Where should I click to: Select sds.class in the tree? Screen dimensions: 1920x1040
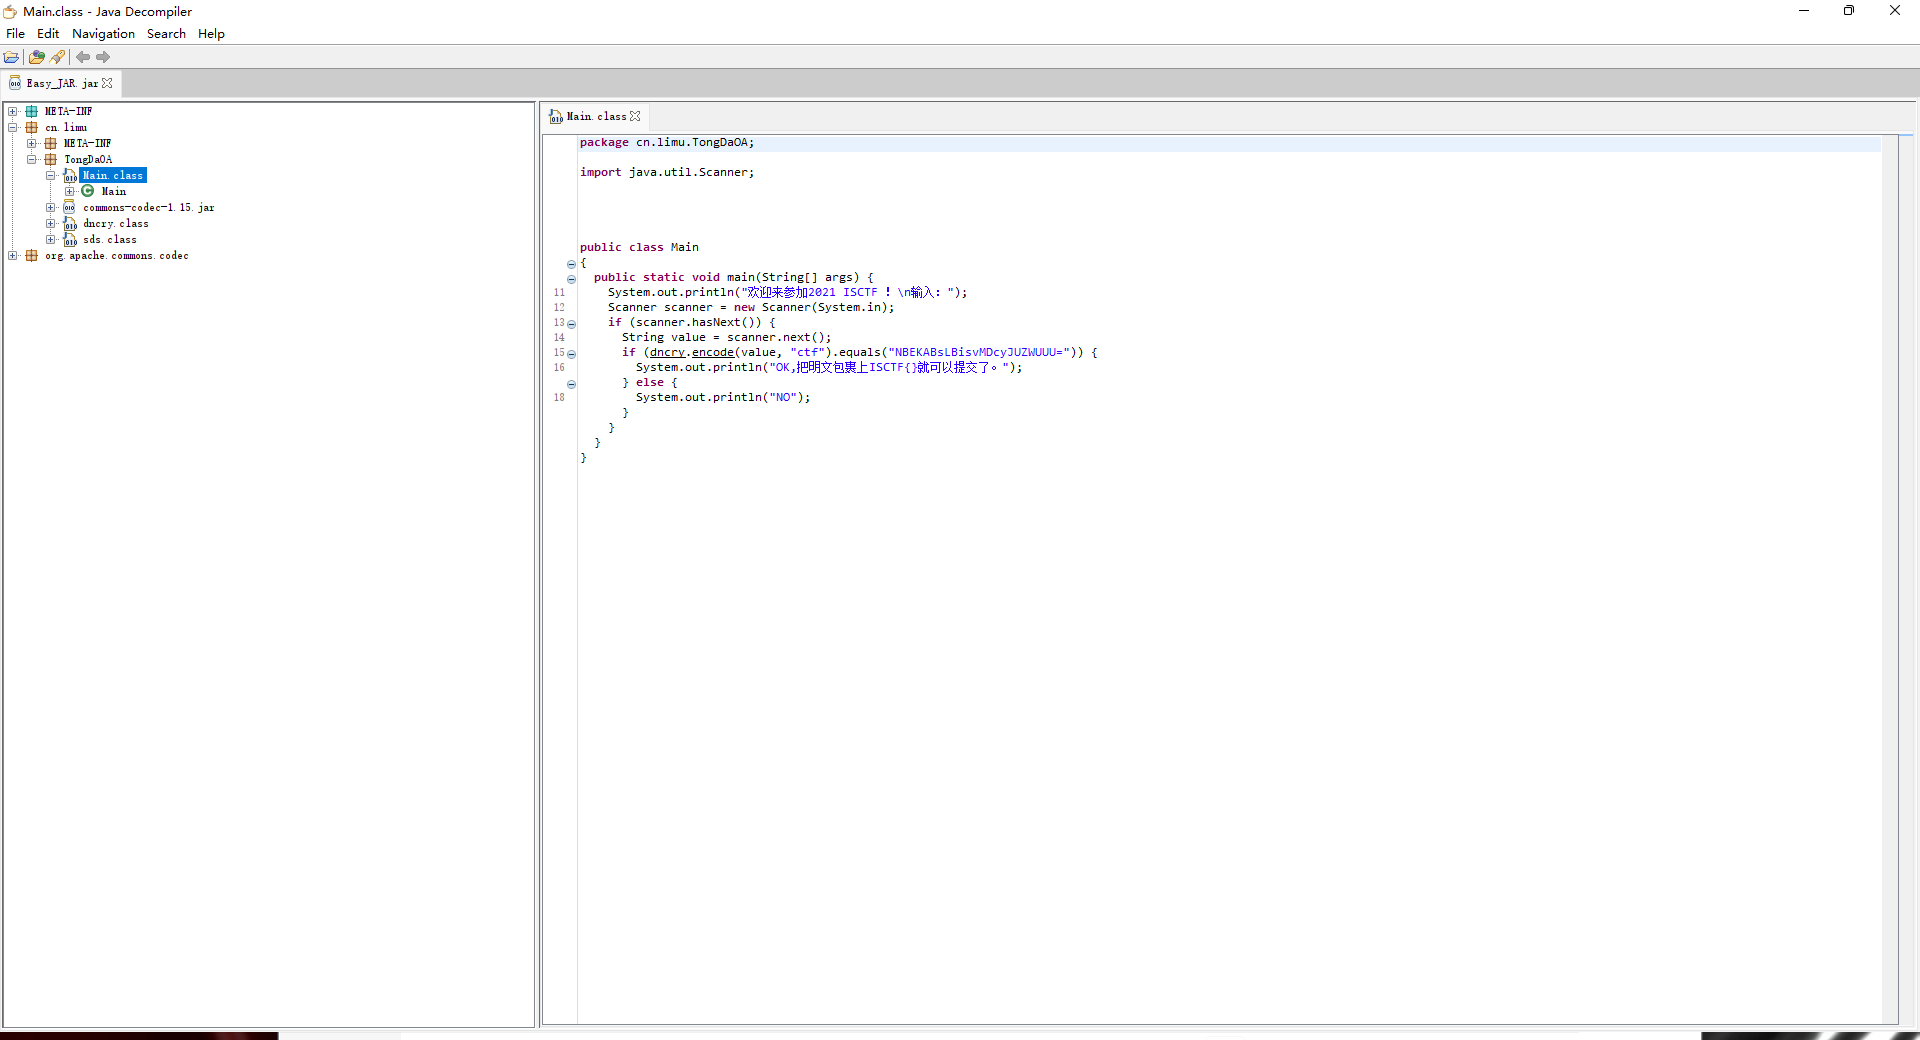pyautogui.click(x=110, y=239)
